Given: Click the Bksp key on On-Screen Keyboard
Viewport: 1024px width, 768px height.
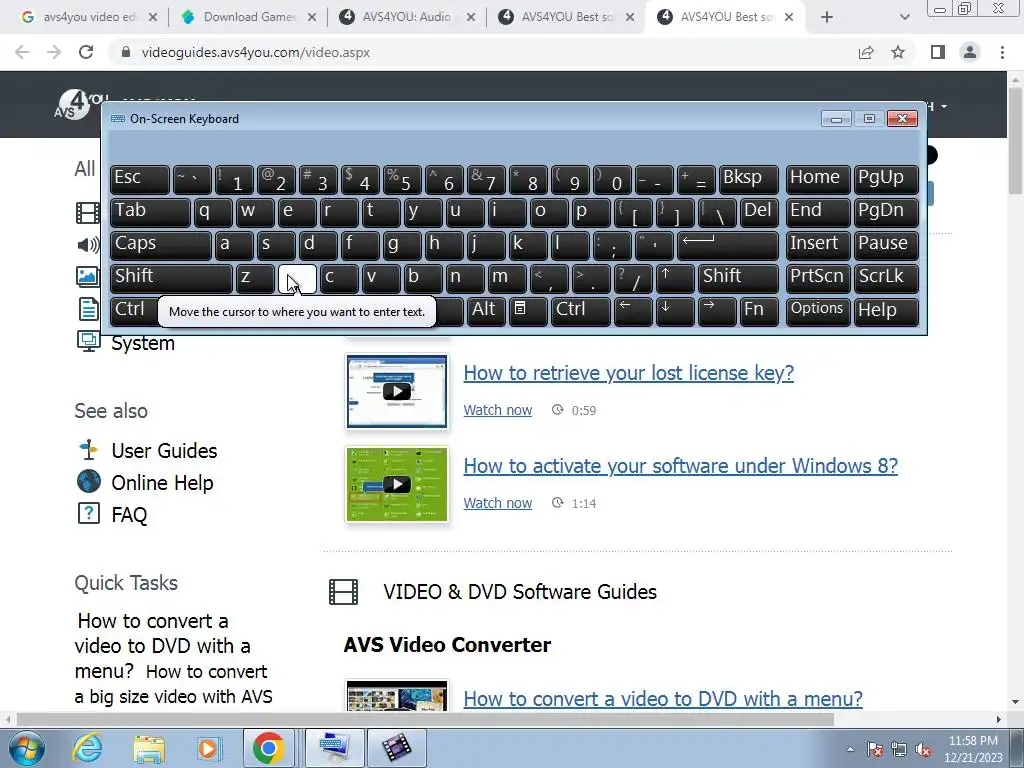Looking at the screenshot, I should coord(749,179).
